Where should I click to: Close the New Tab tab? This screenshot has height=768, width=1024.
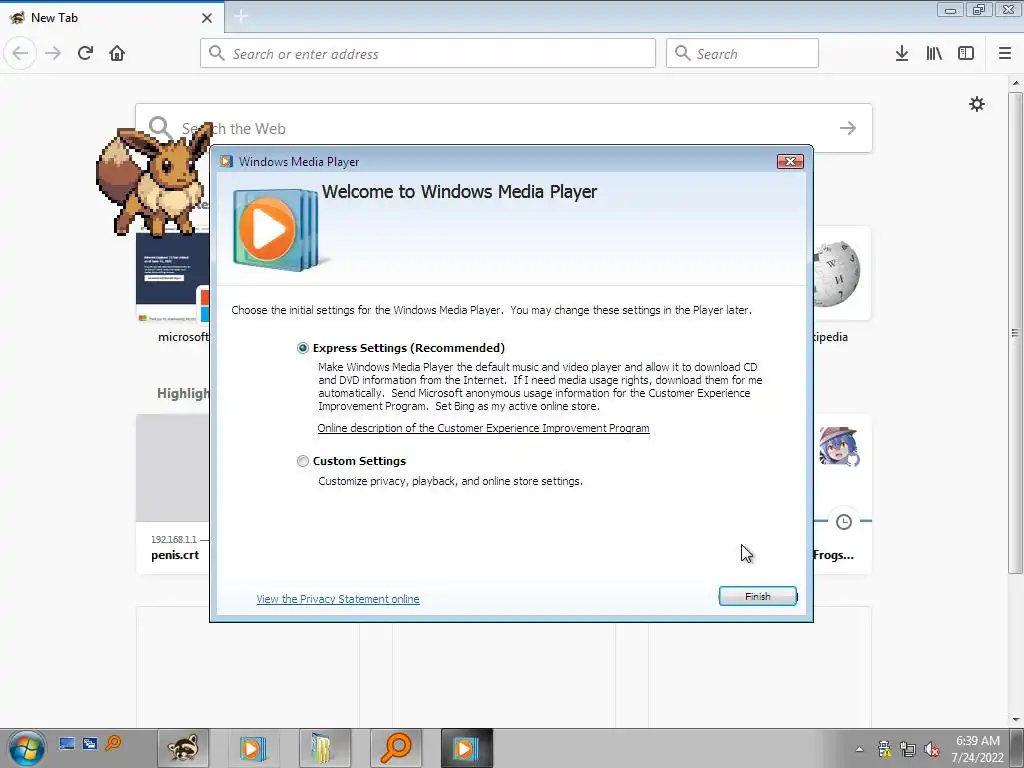tap(207, 18)
